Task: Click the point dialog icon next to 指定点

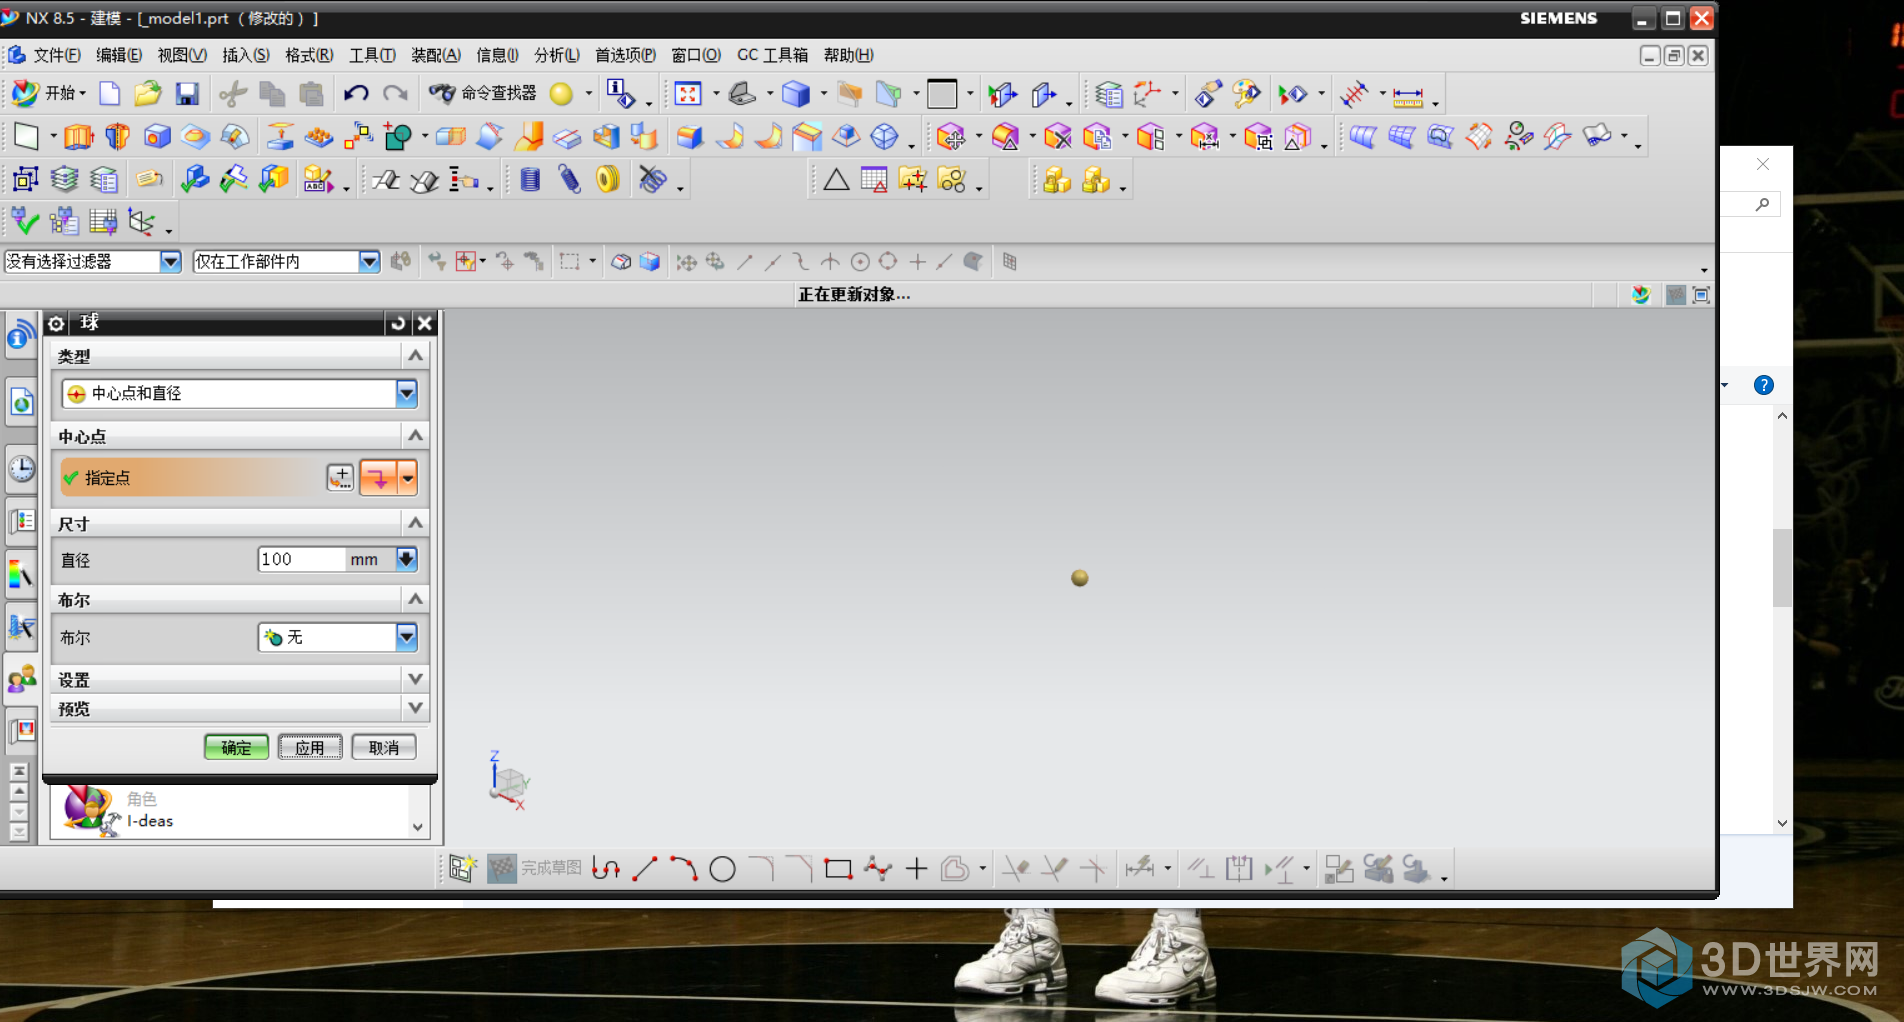Action: 340,478
